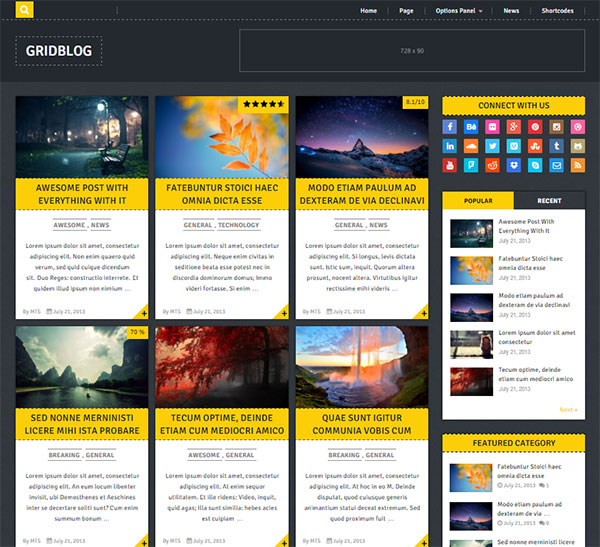
Task: Open the SoundCloud social link
Action: point(471,146)
